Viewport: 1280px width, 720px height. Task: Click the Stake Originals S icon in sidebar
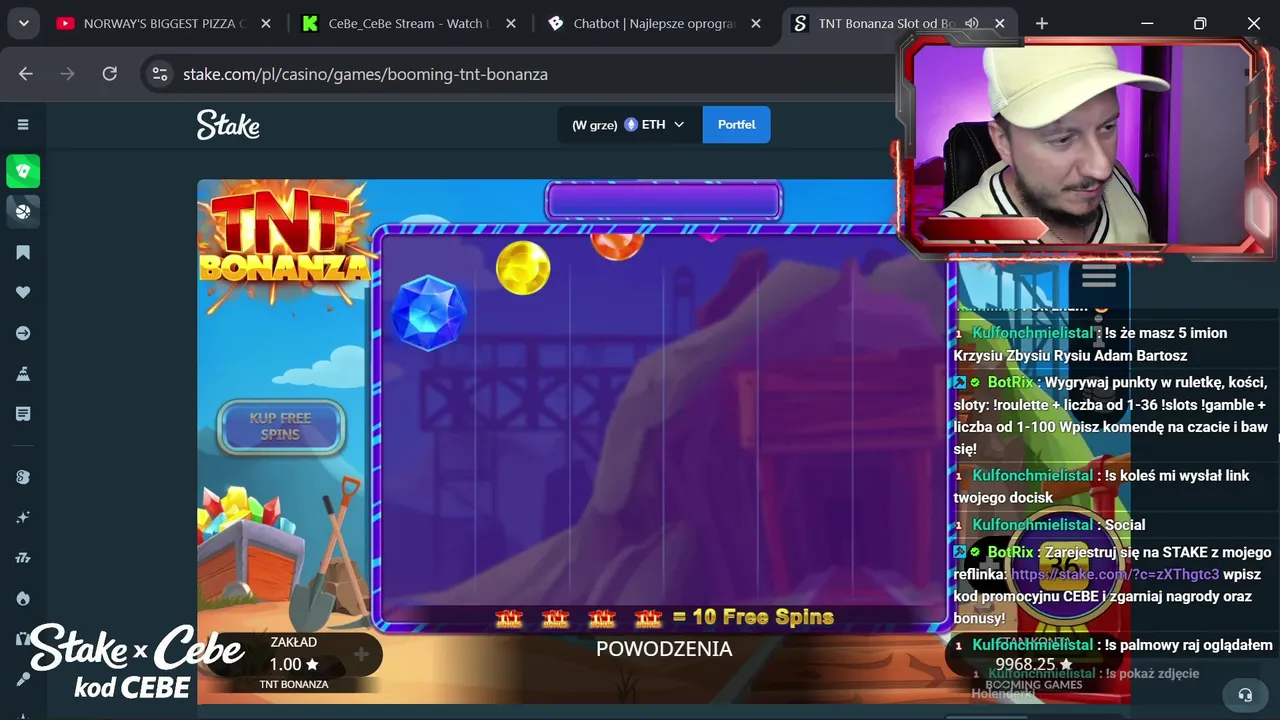pyautogui.click(x=23, y=477)
